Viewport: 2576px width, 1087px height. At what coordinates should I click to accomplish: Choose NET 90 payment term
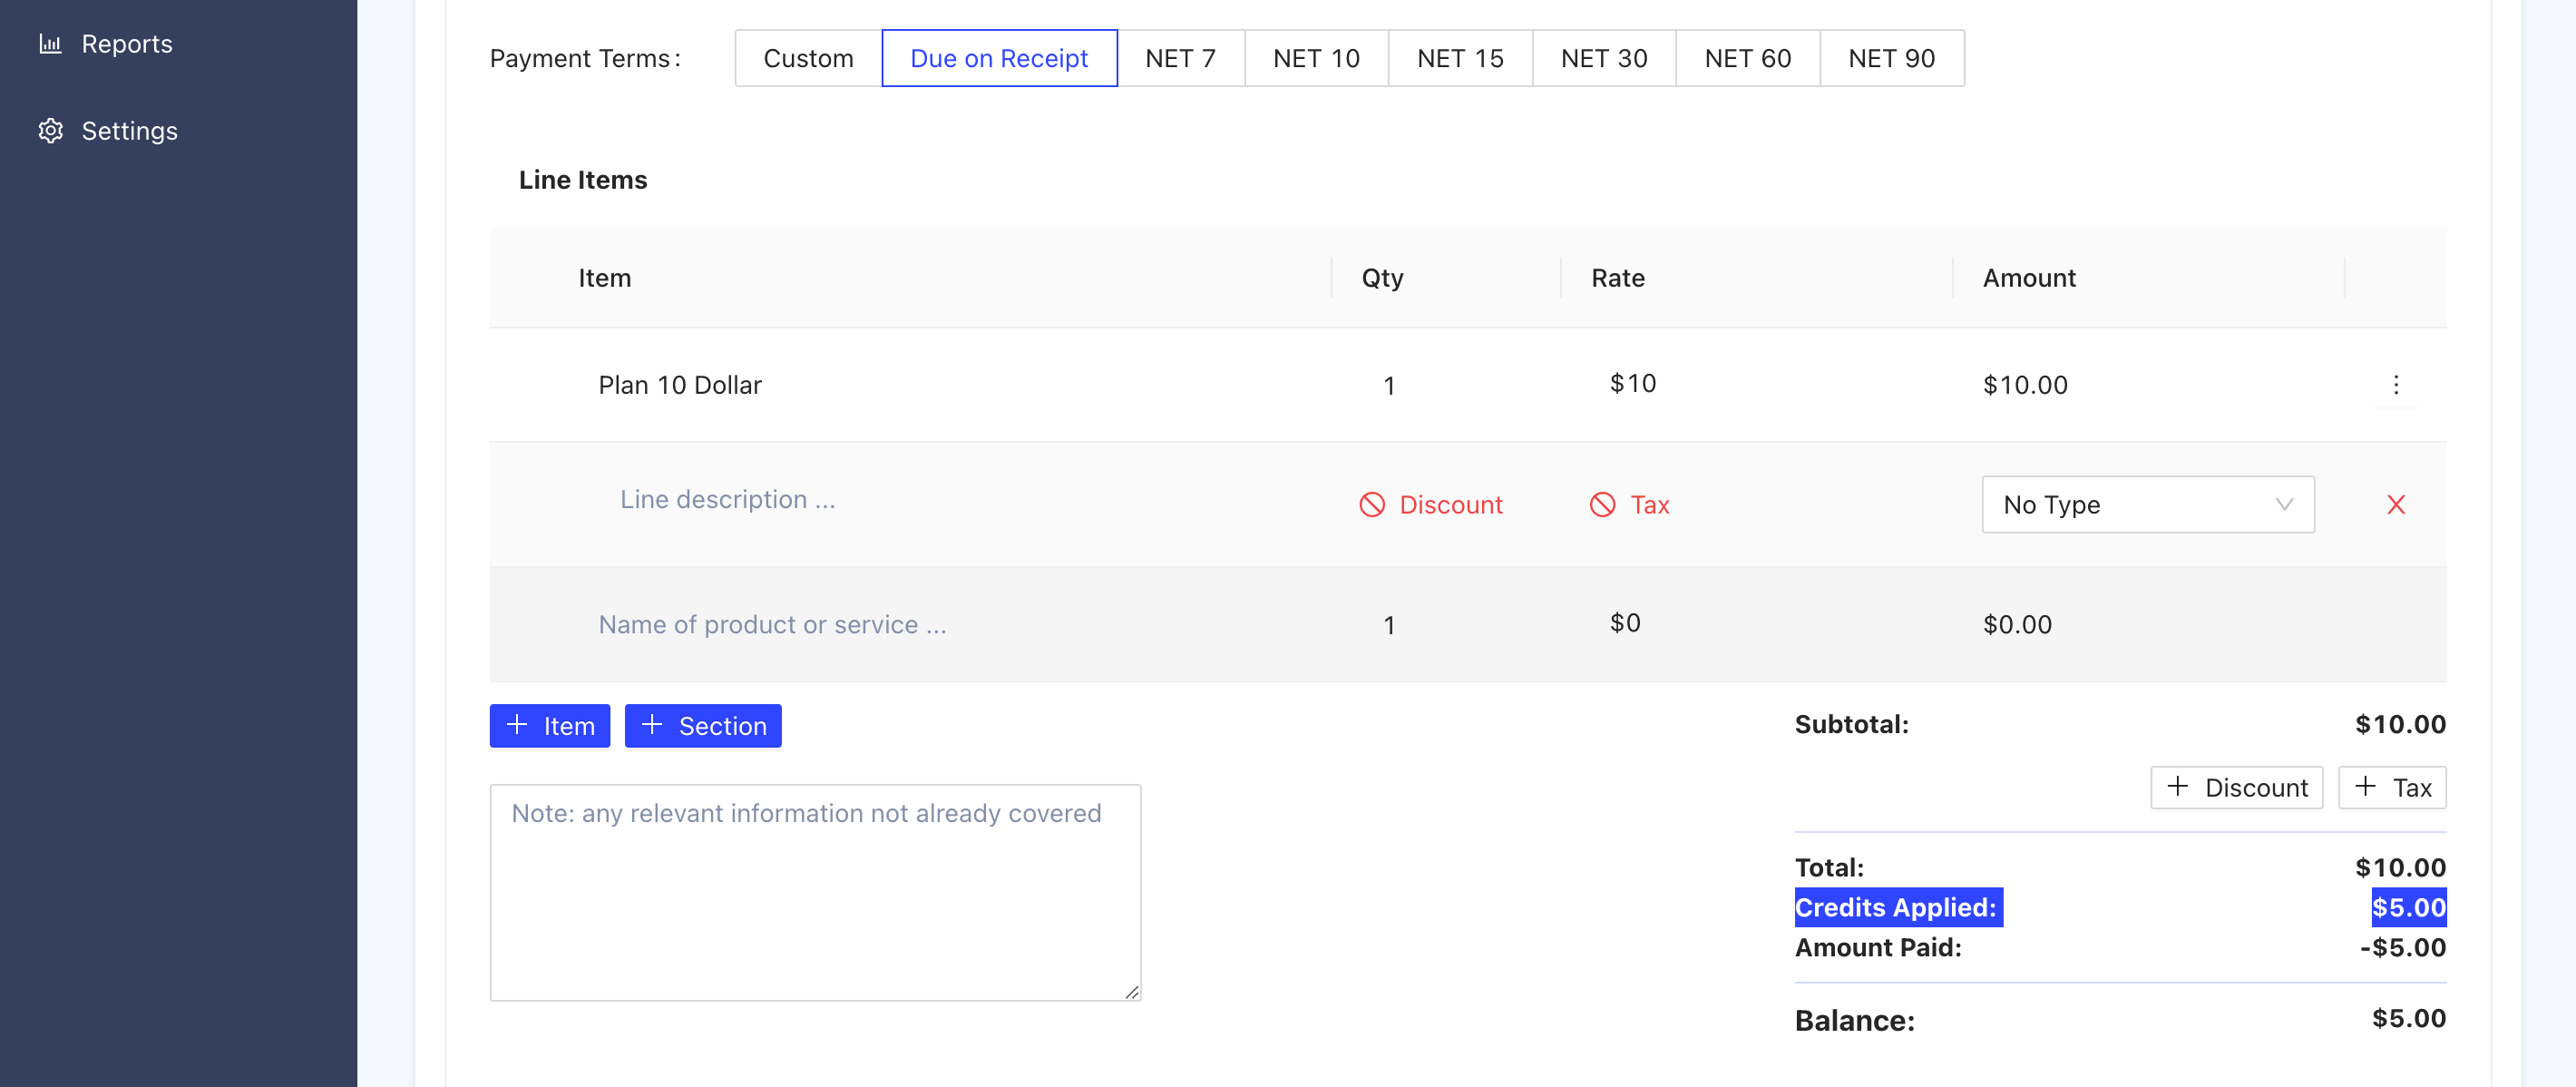click(x=1890, y=58)
